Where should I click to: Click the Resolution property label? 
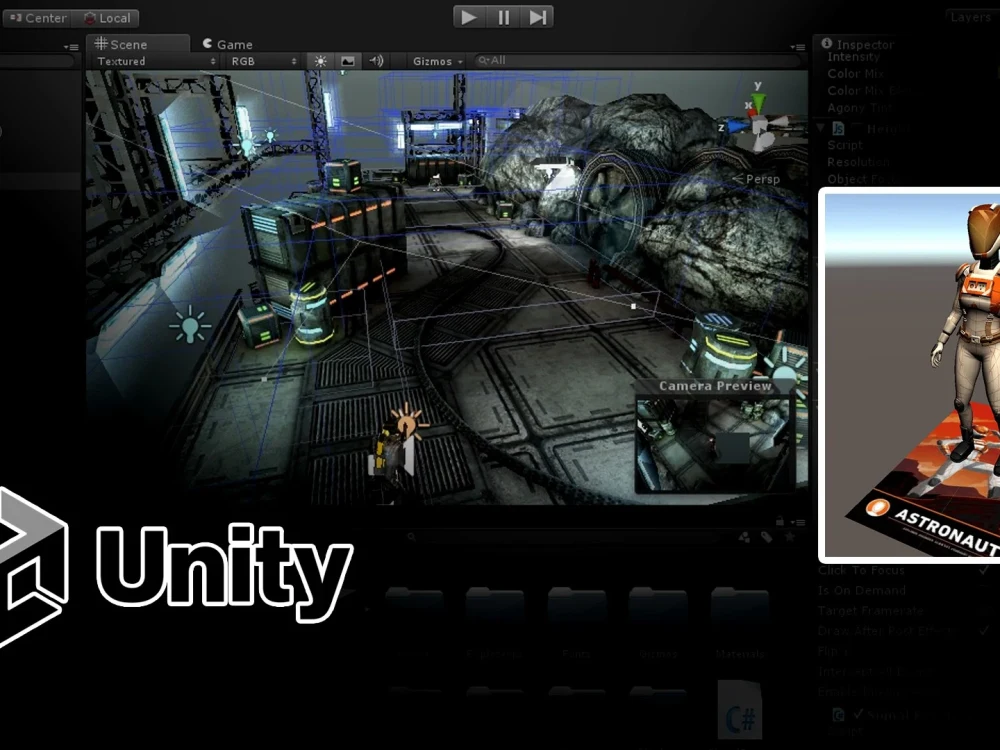pos(858,162)
